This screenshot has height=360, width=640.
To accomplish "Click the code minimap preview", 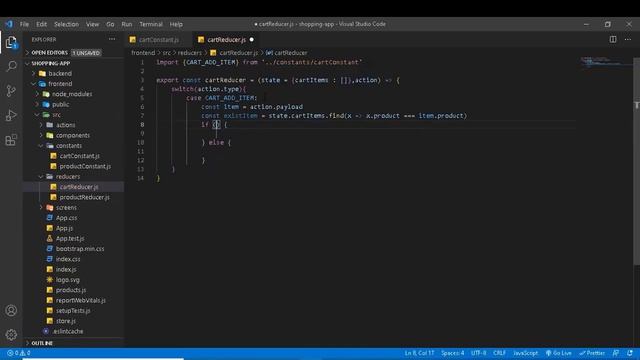I will (x=606, y=62).
